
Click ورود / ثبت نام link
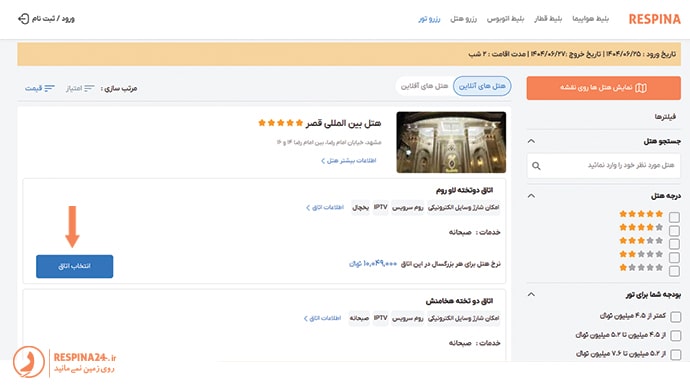point(53,19)
